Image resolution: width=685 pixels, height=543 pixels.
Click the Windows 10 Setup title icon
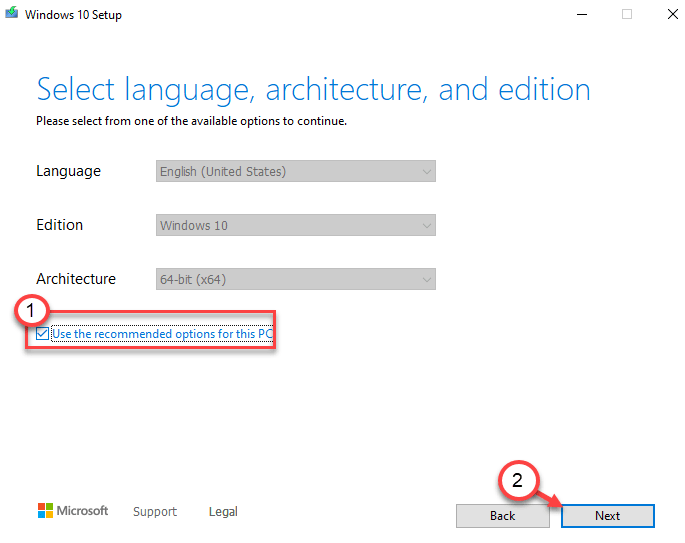tap(12, 13)
